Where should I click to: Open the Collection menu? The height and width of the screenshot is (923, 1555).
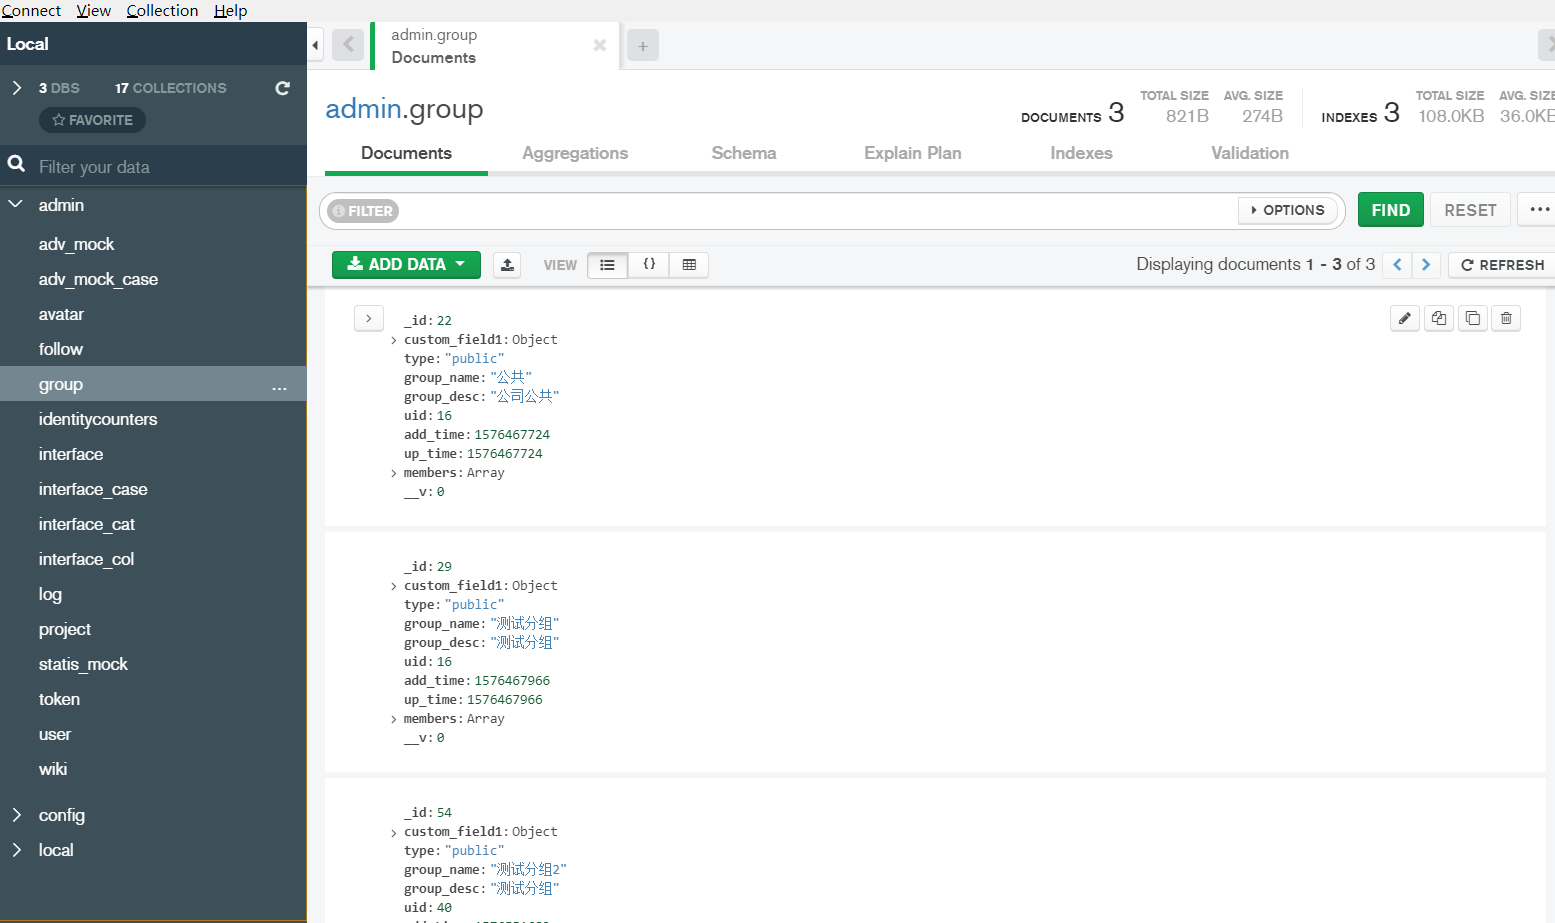click(162, 10)
